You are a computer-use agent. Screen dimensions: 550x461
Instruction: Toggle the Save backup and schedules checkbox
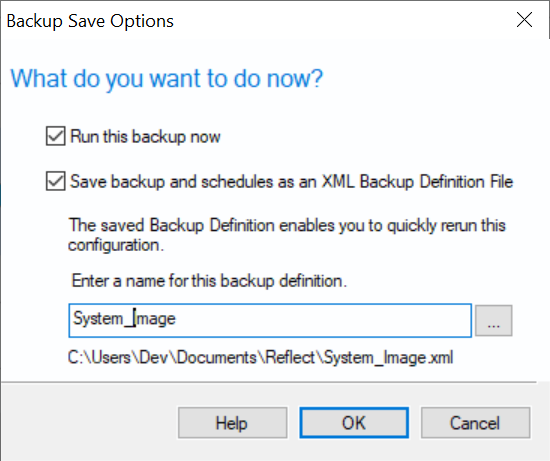click(55, 181)
